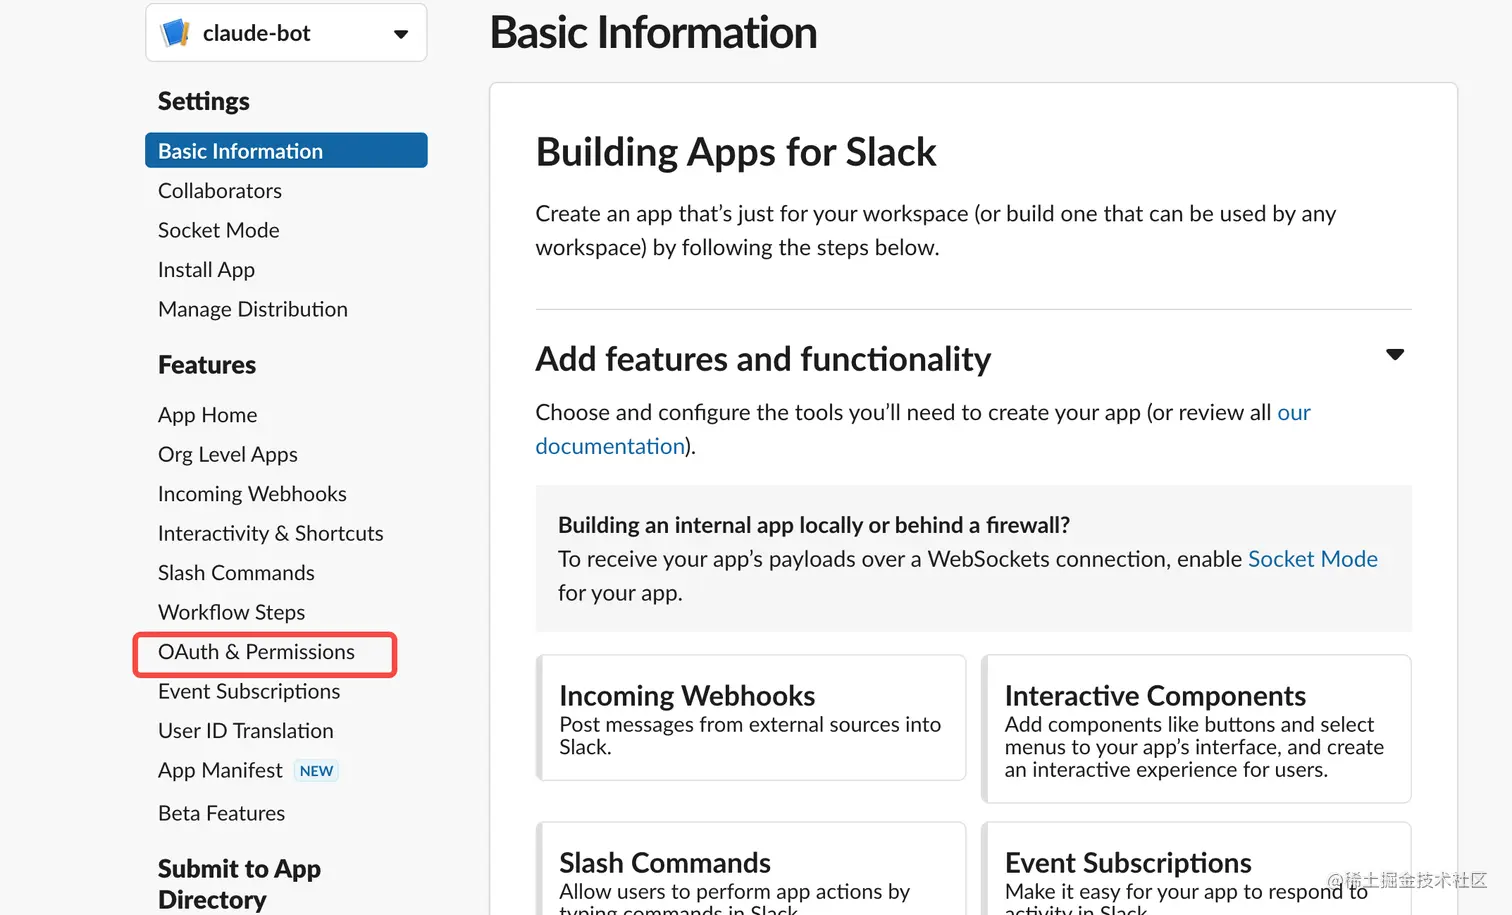Select Org Level Apps in sidebar
The image size is (1512, 915).
pos(228,455)
